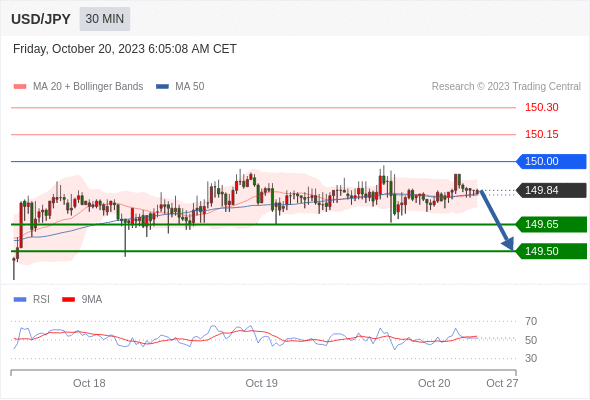The width and height of the screenshot is (590, 400).
Task: Click the green 149.65 support tag
Action: [551, 225]
